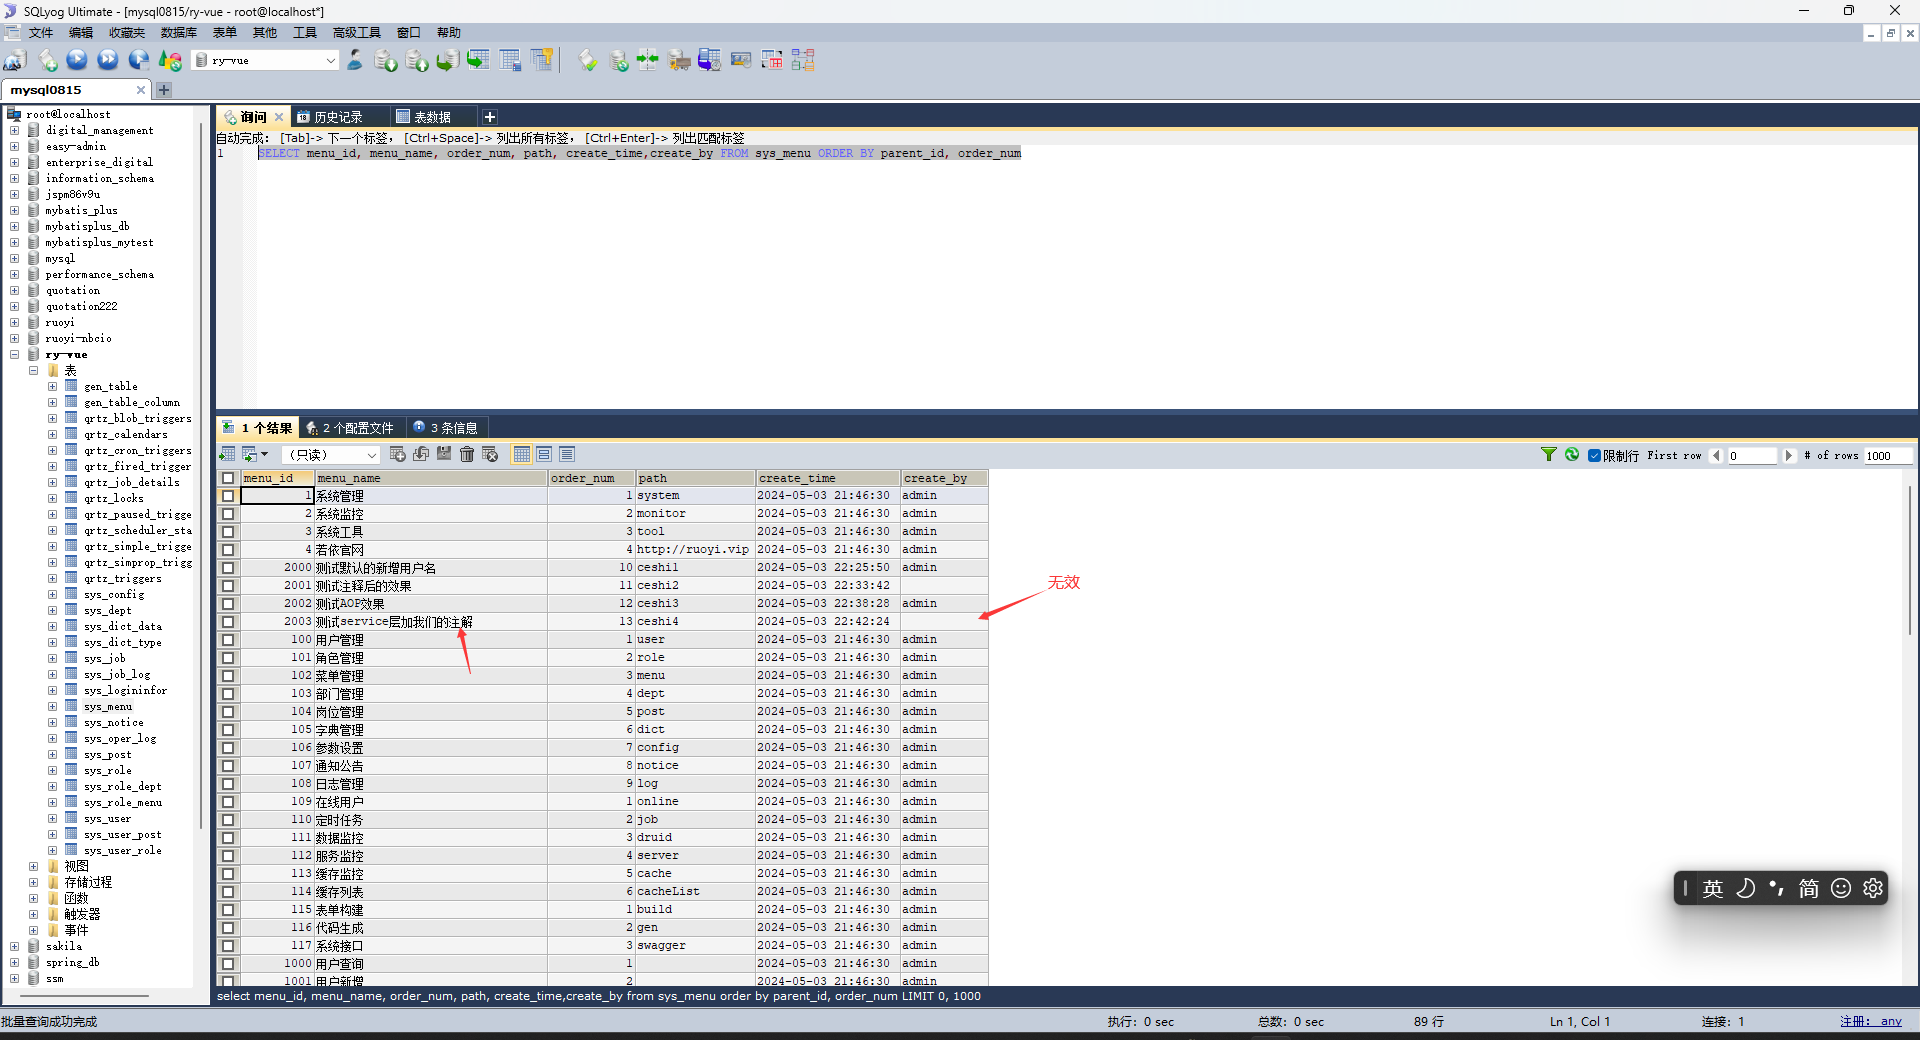
Task: Click the results pane vertical scrollbar
Action: [1910, 560]
